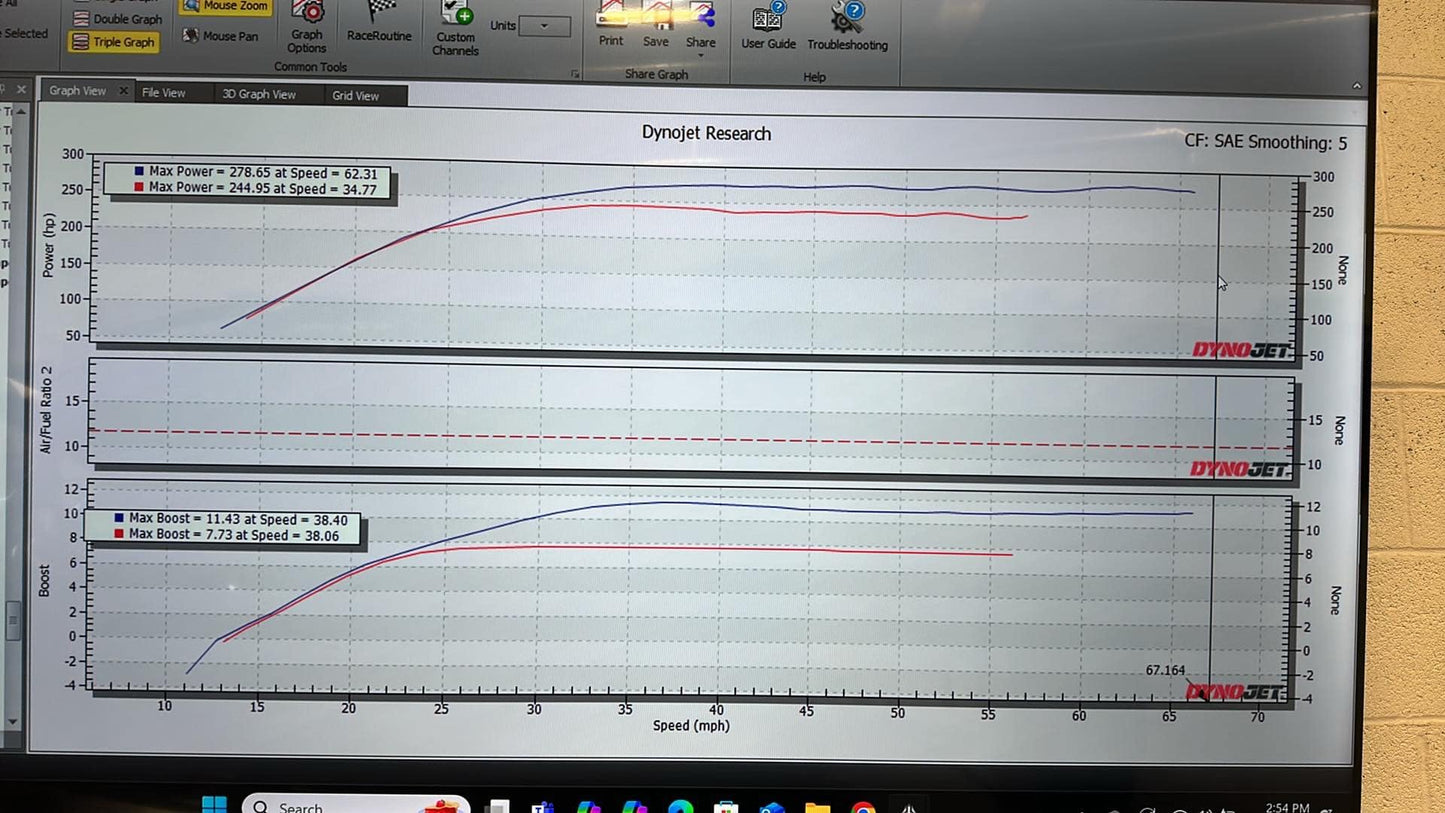
Task: Open the User Guide help
Action: click(x=768, y=26)
